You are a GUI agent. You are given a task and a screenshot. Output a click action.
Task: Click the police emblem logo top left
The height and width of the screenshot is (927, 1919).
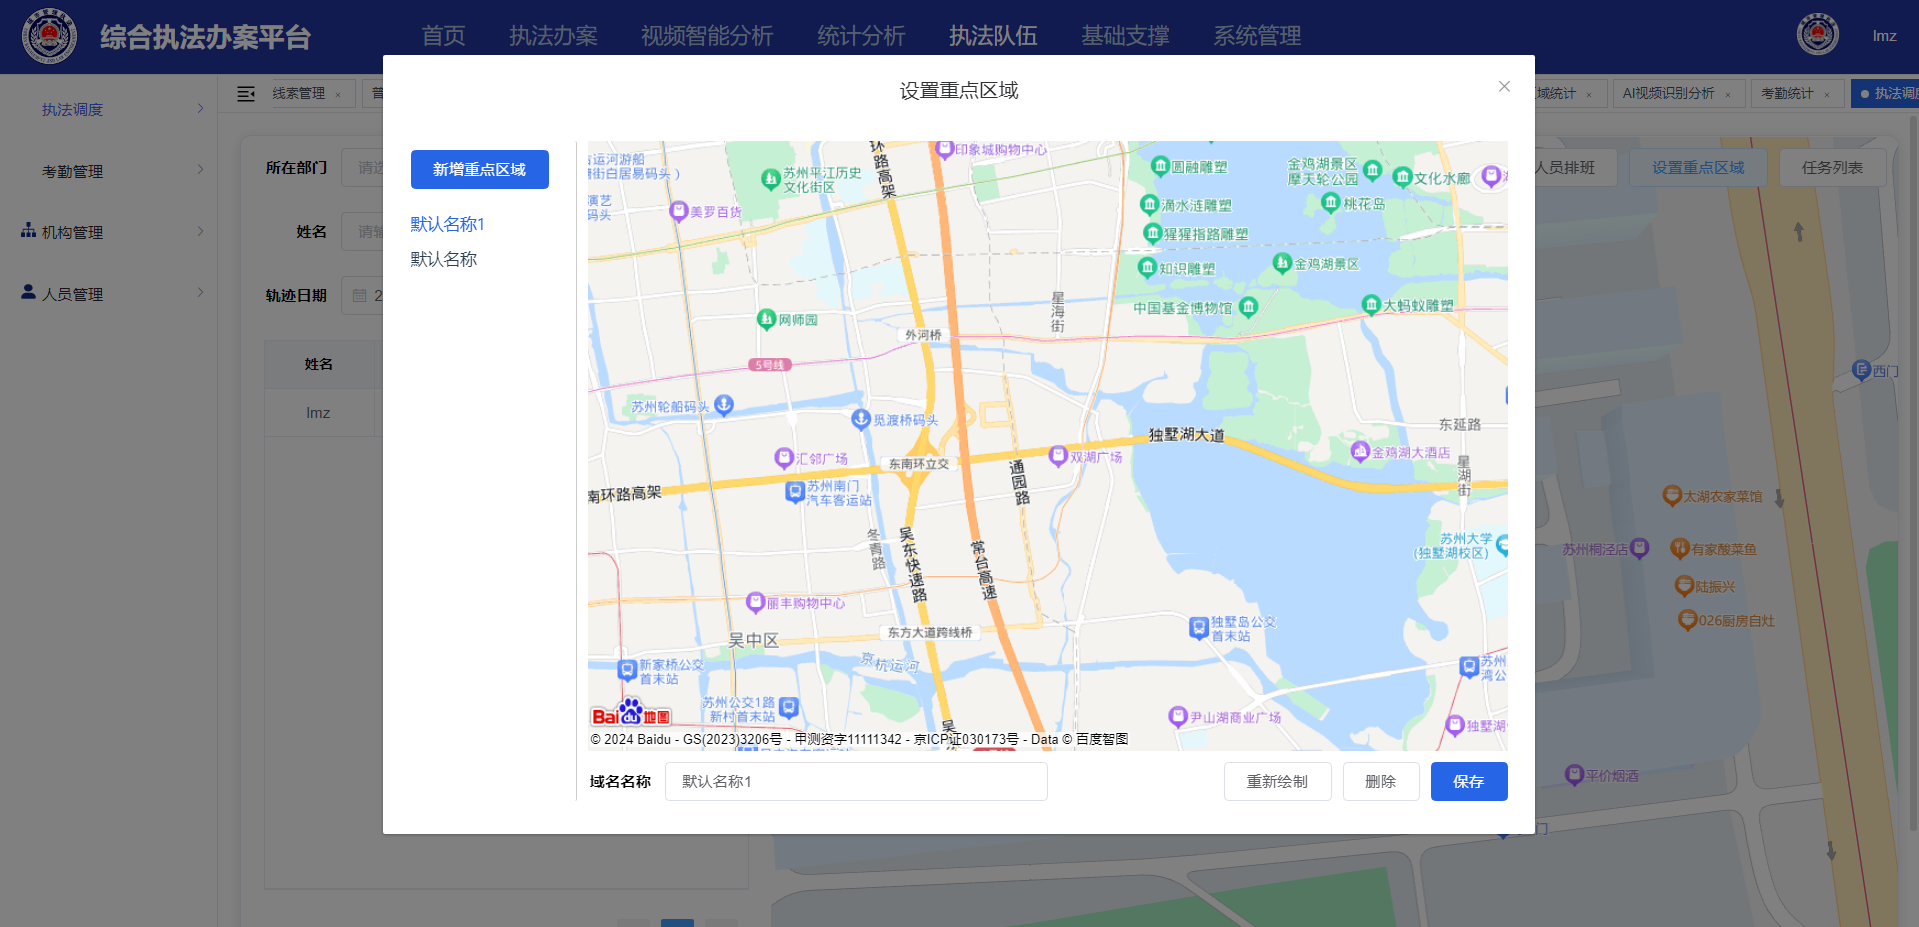click(50, 36)
